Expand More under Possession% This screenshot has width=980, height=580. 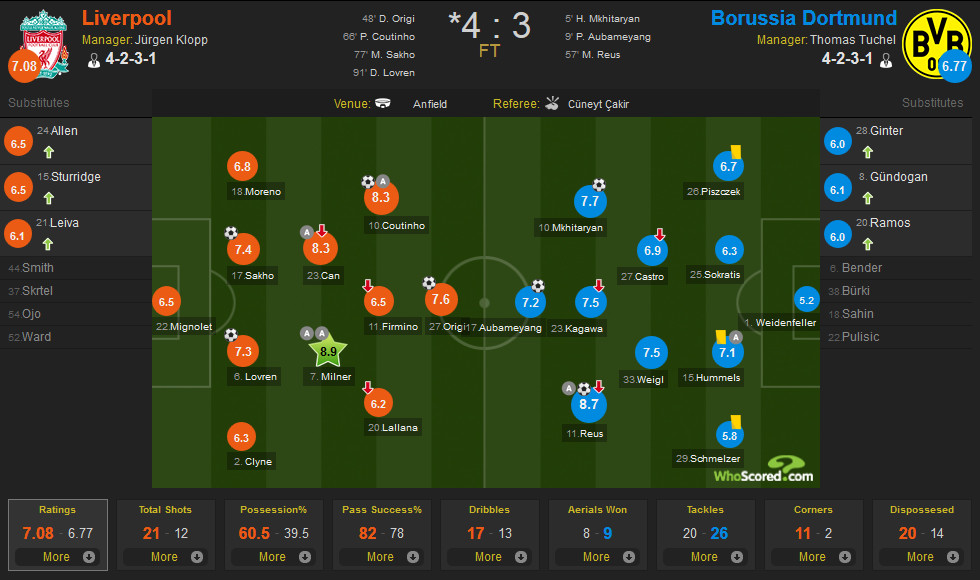(x=272, y=557)
